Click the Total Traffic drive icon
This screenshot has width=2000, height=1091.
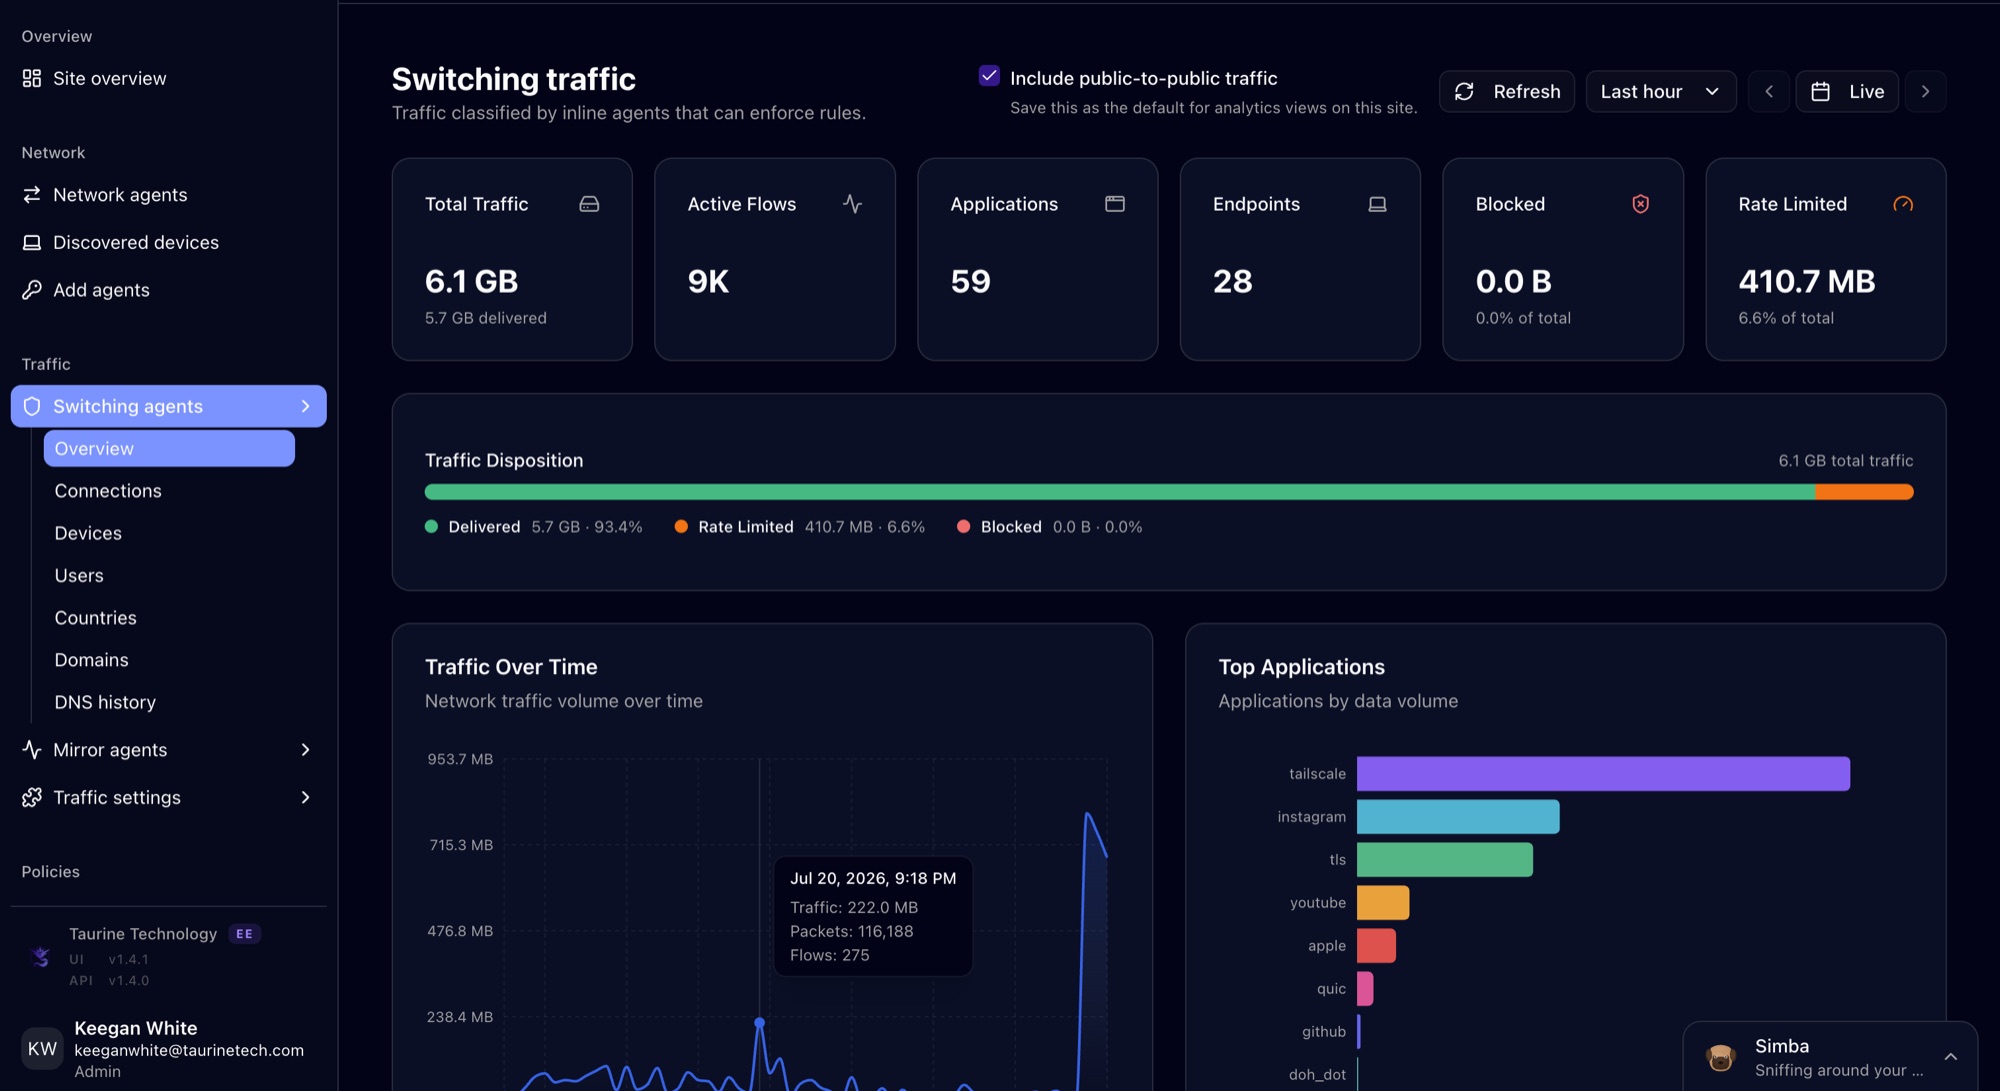coord(589,204)
